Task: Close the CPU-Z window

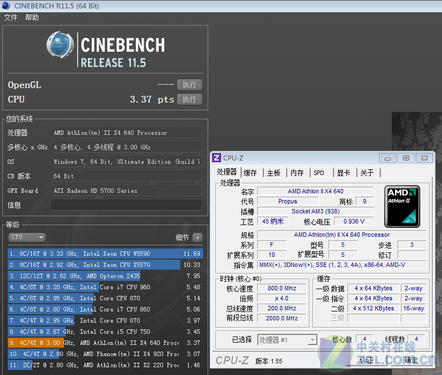Action: click(x=424, y=158)
